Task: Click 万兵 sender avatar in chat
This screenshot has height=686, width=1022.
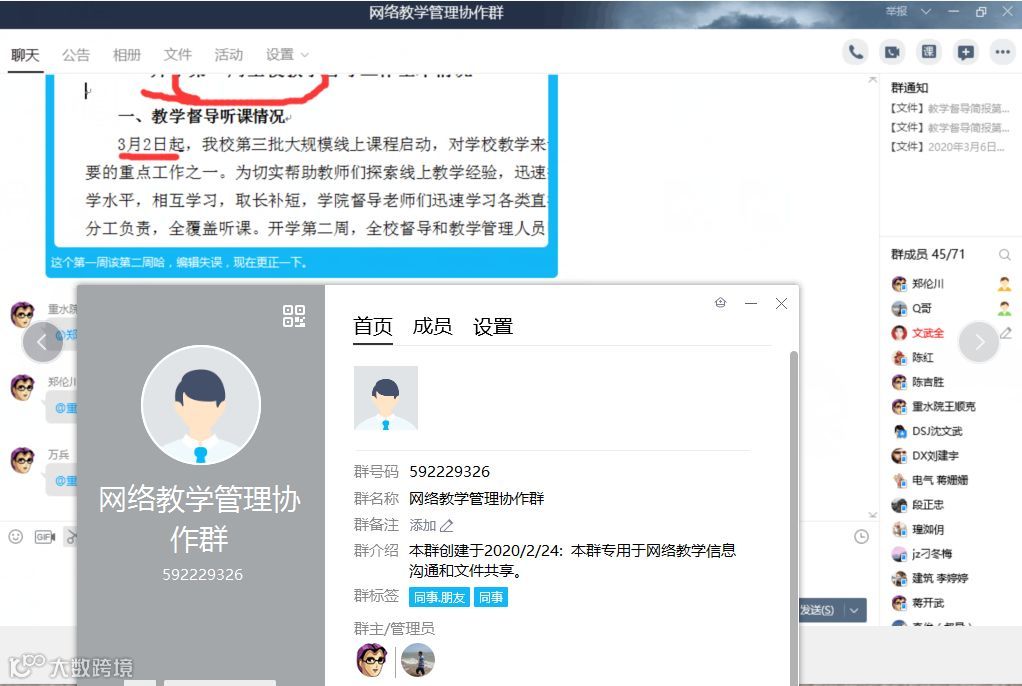Action: tap(23, 460)
